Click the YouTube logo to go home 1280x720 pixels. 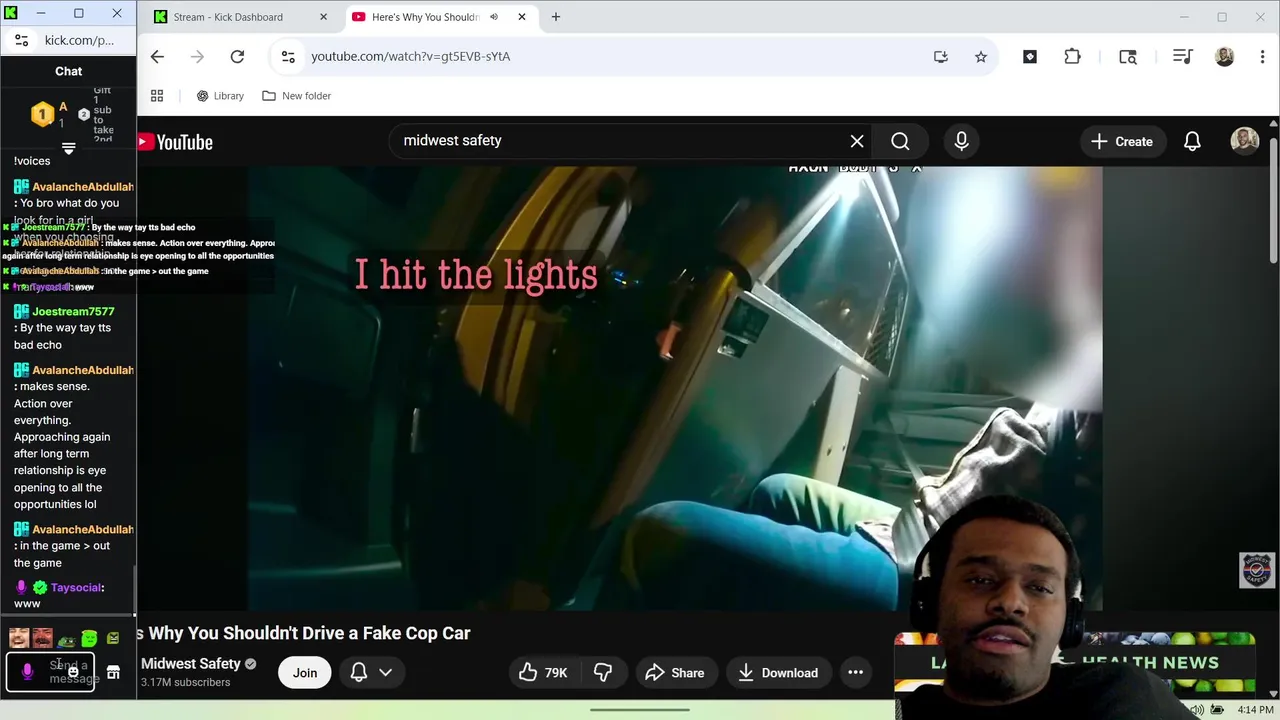click(x=175, y=142)
